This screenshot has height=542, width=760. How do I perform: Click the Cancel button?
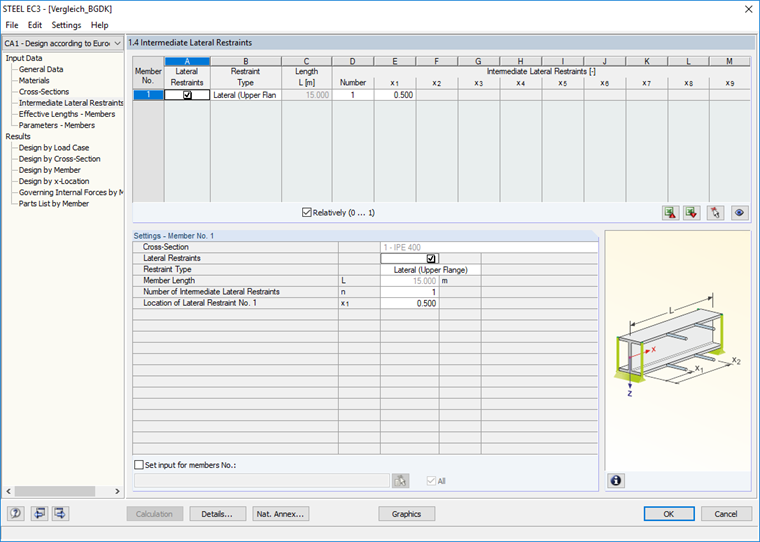[x=726, y=514]
